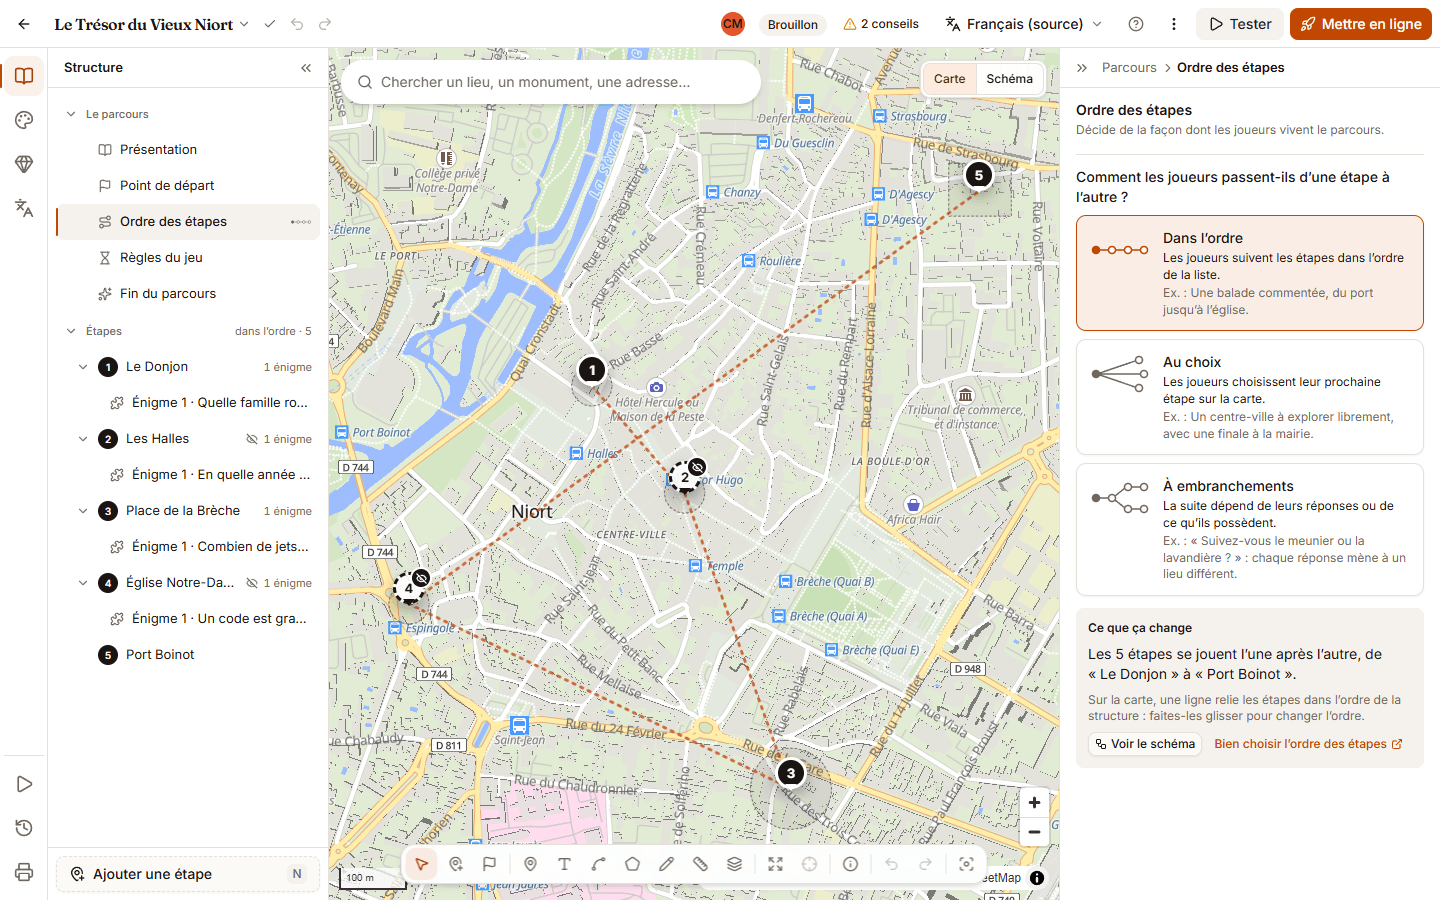Choose the add-step pin tool
Viewport: 1440px width, 900px height.
[456, 864]
